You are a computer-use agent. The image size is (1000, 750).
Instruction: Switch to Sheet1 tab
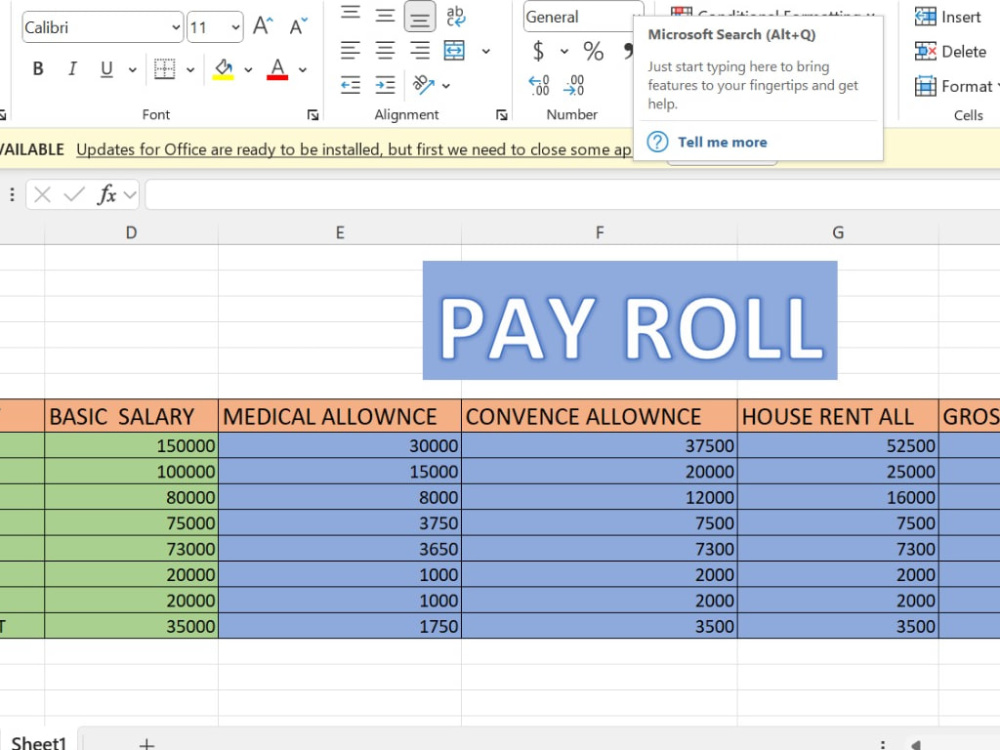39,742
